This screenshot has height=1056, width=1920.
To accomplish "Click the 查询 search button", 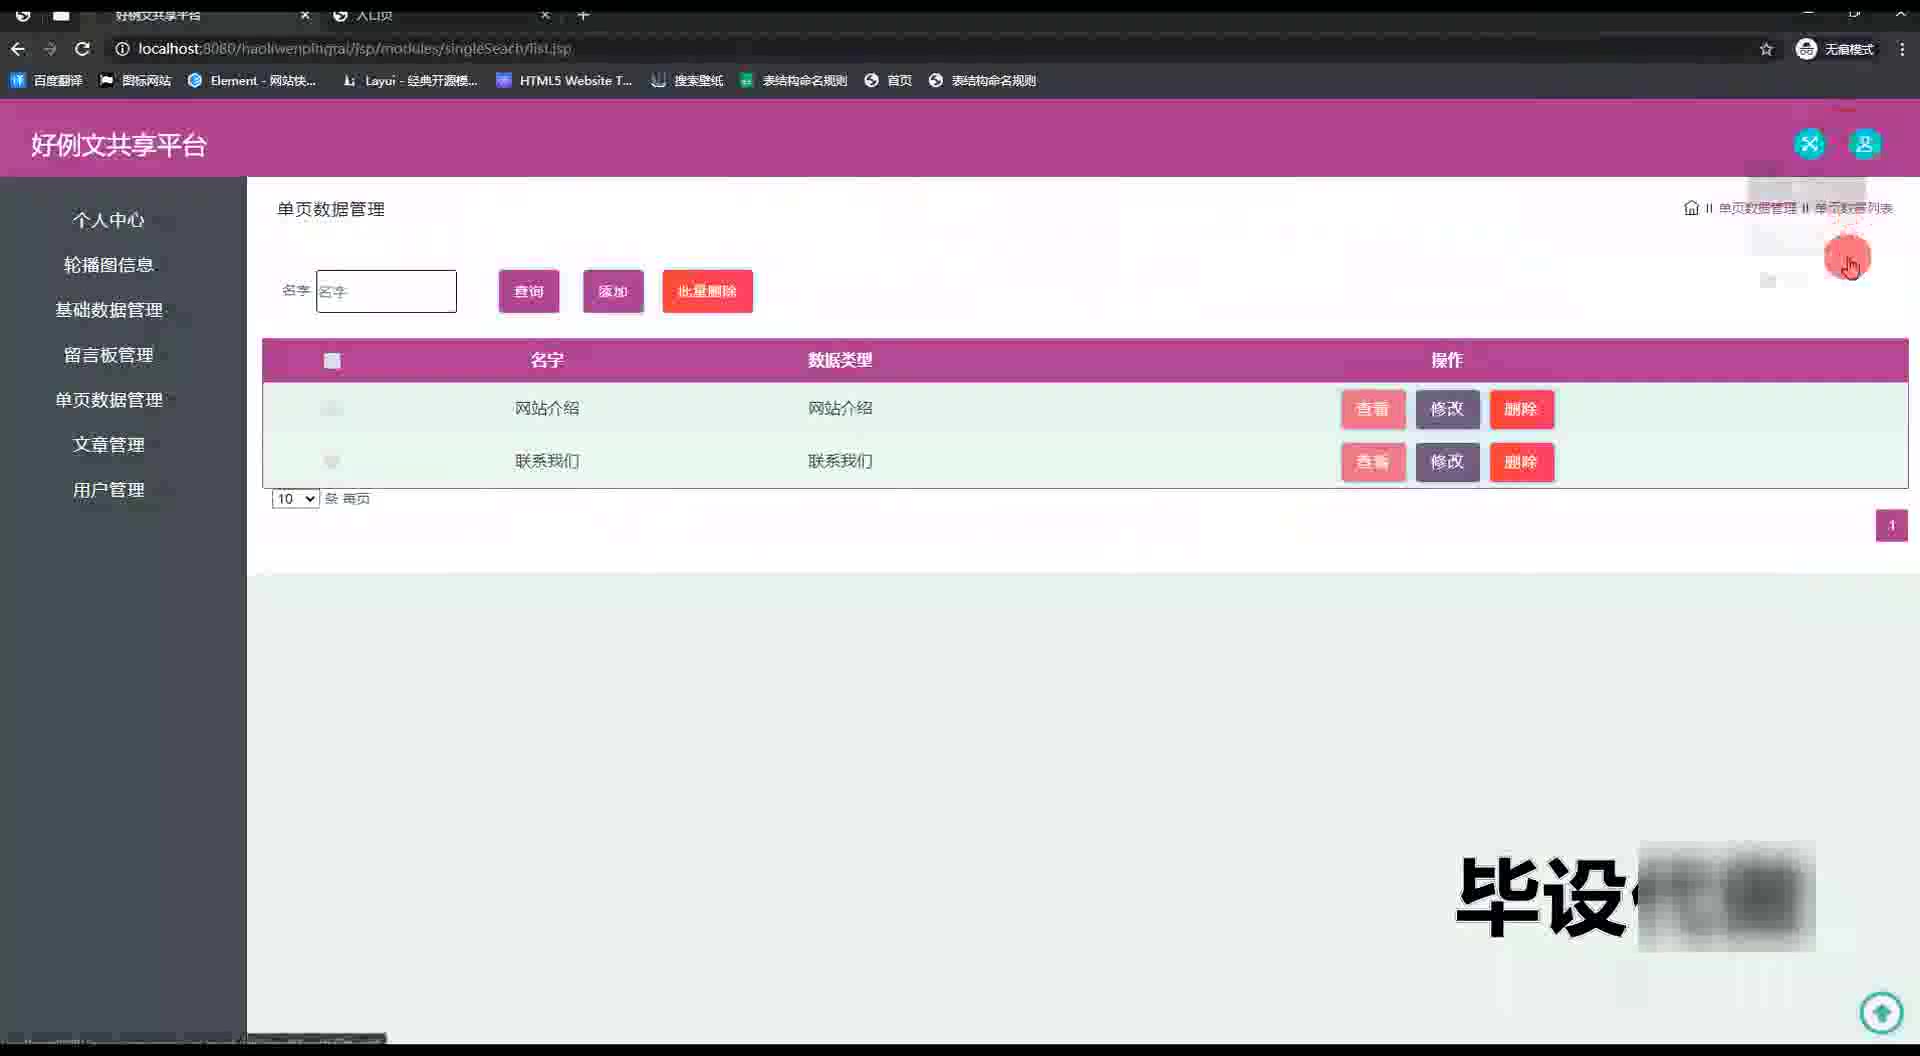I will coord(529,291).
